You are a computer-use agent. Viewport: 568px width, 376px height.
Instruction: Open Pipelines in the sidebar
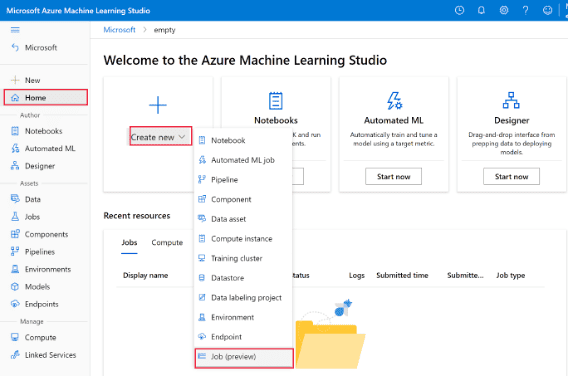(x=33, y=251)
